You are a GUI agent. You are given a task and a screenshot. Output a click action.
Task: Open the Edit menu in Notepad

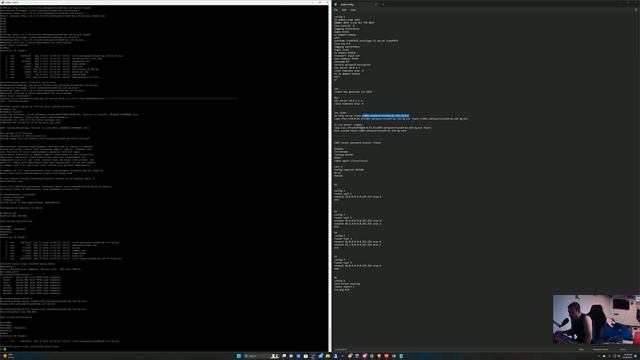click(x=344, y=10)
